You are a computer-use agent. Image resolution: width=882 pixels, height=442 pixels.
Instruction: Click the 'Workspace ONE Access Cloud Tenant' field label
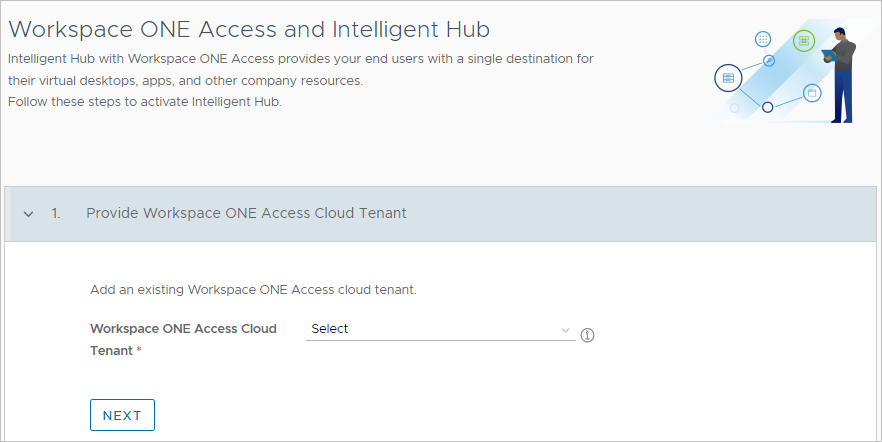pos(183,339)
